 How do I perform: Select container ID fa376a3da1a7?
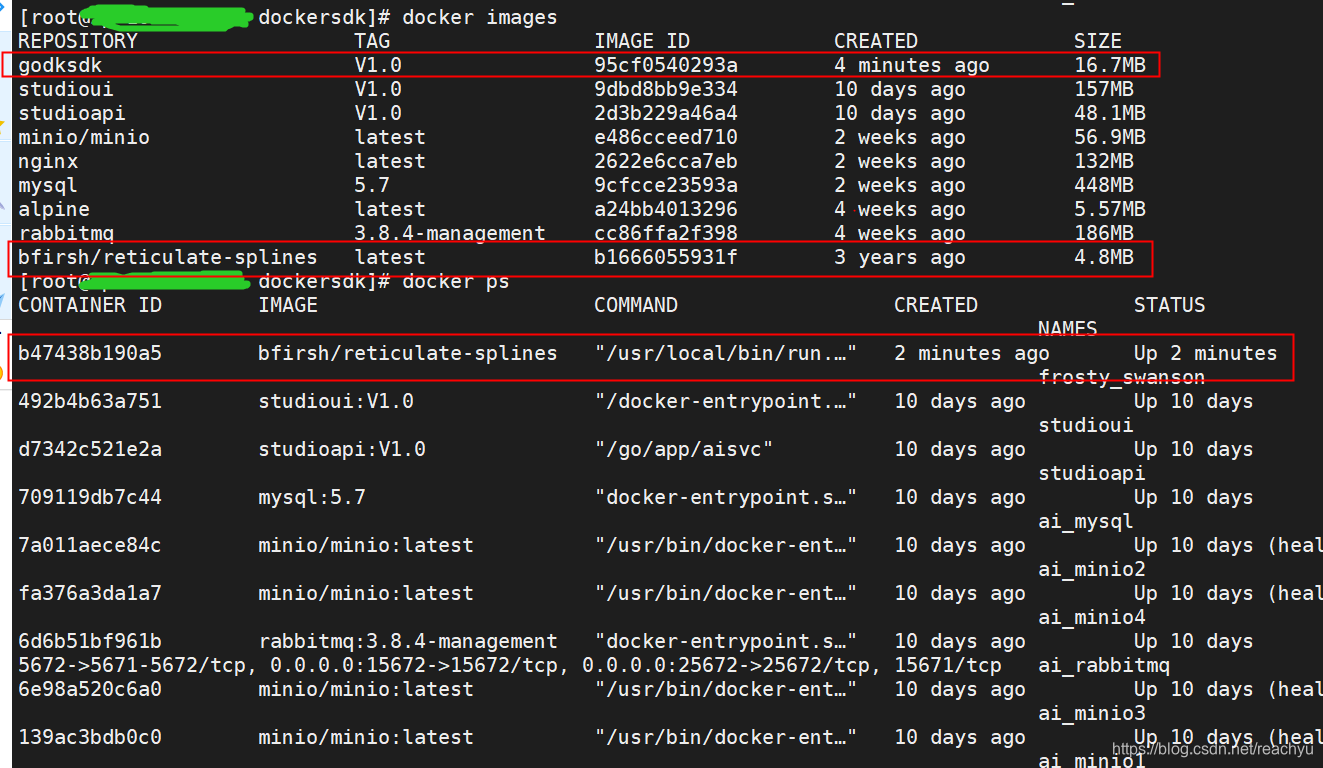[x=90, y=593]
